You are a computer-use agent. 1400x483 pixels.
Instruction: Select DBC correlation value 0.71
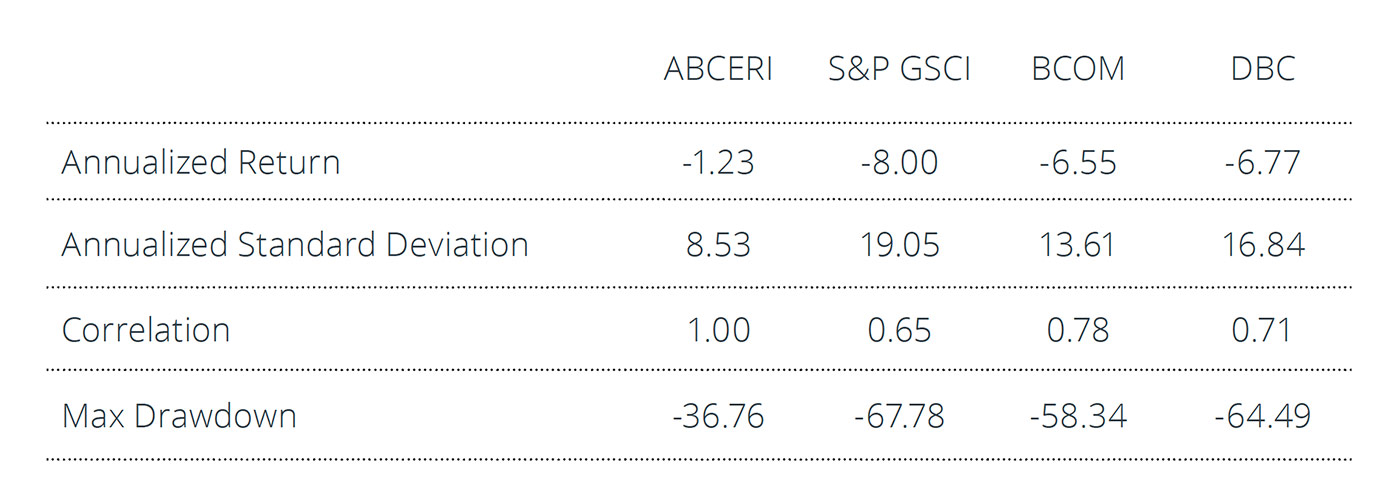click(x=1263, y=330)
